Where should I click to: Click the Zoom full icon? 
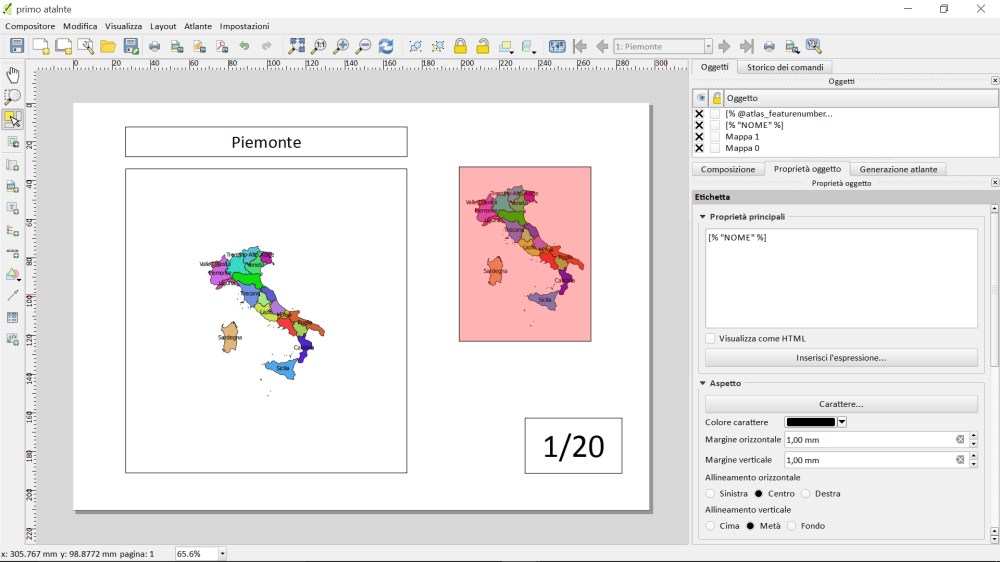297,46
